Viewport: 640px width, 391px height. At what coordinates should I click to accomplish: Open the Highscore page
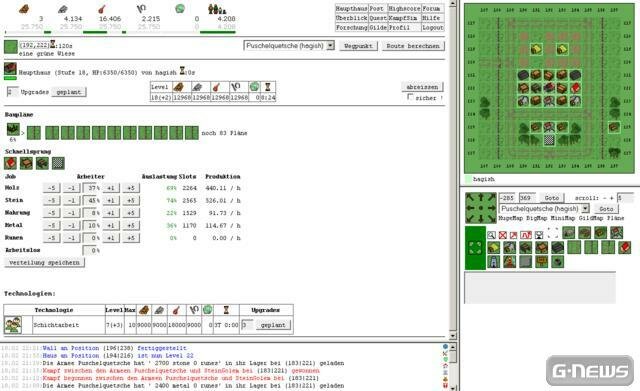(x=404, y=9)
